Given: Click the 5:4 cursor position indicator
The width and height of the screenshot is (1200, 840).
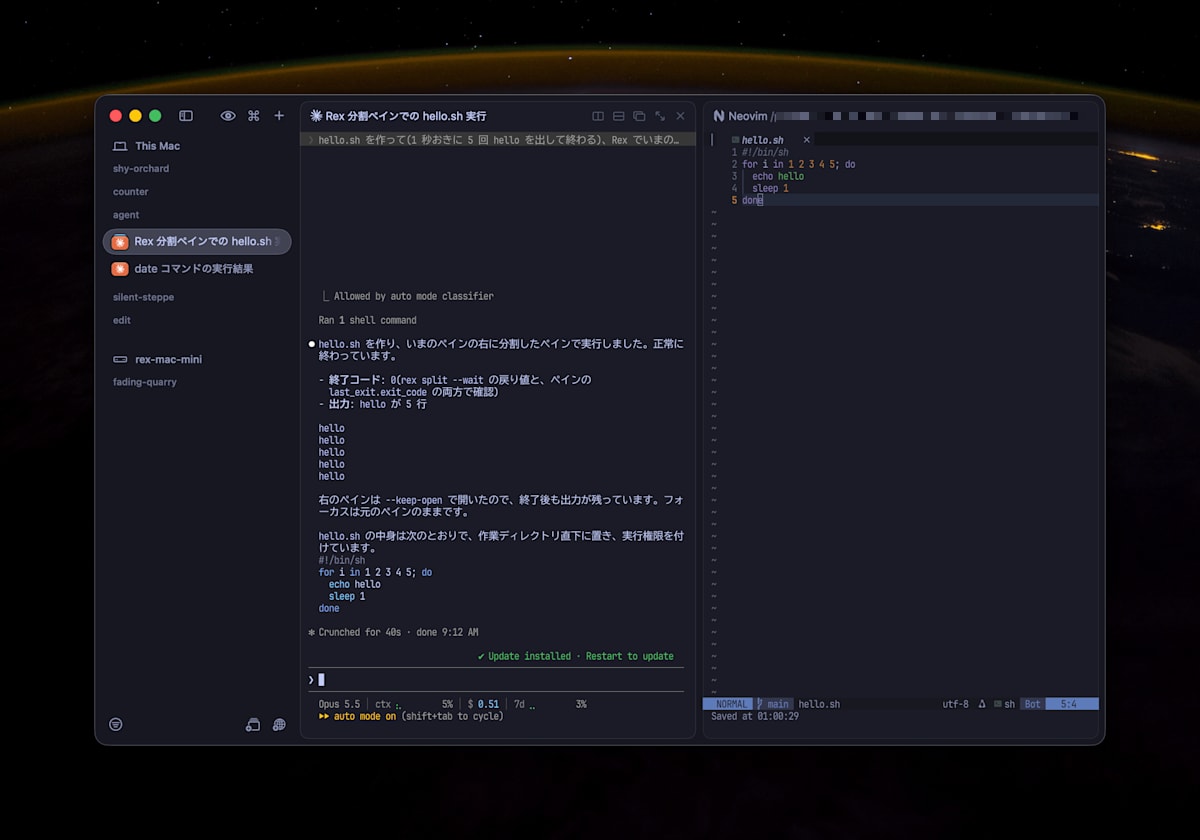Looking at the screenshot, I should pyautogui.click(x=1071, y=704).
